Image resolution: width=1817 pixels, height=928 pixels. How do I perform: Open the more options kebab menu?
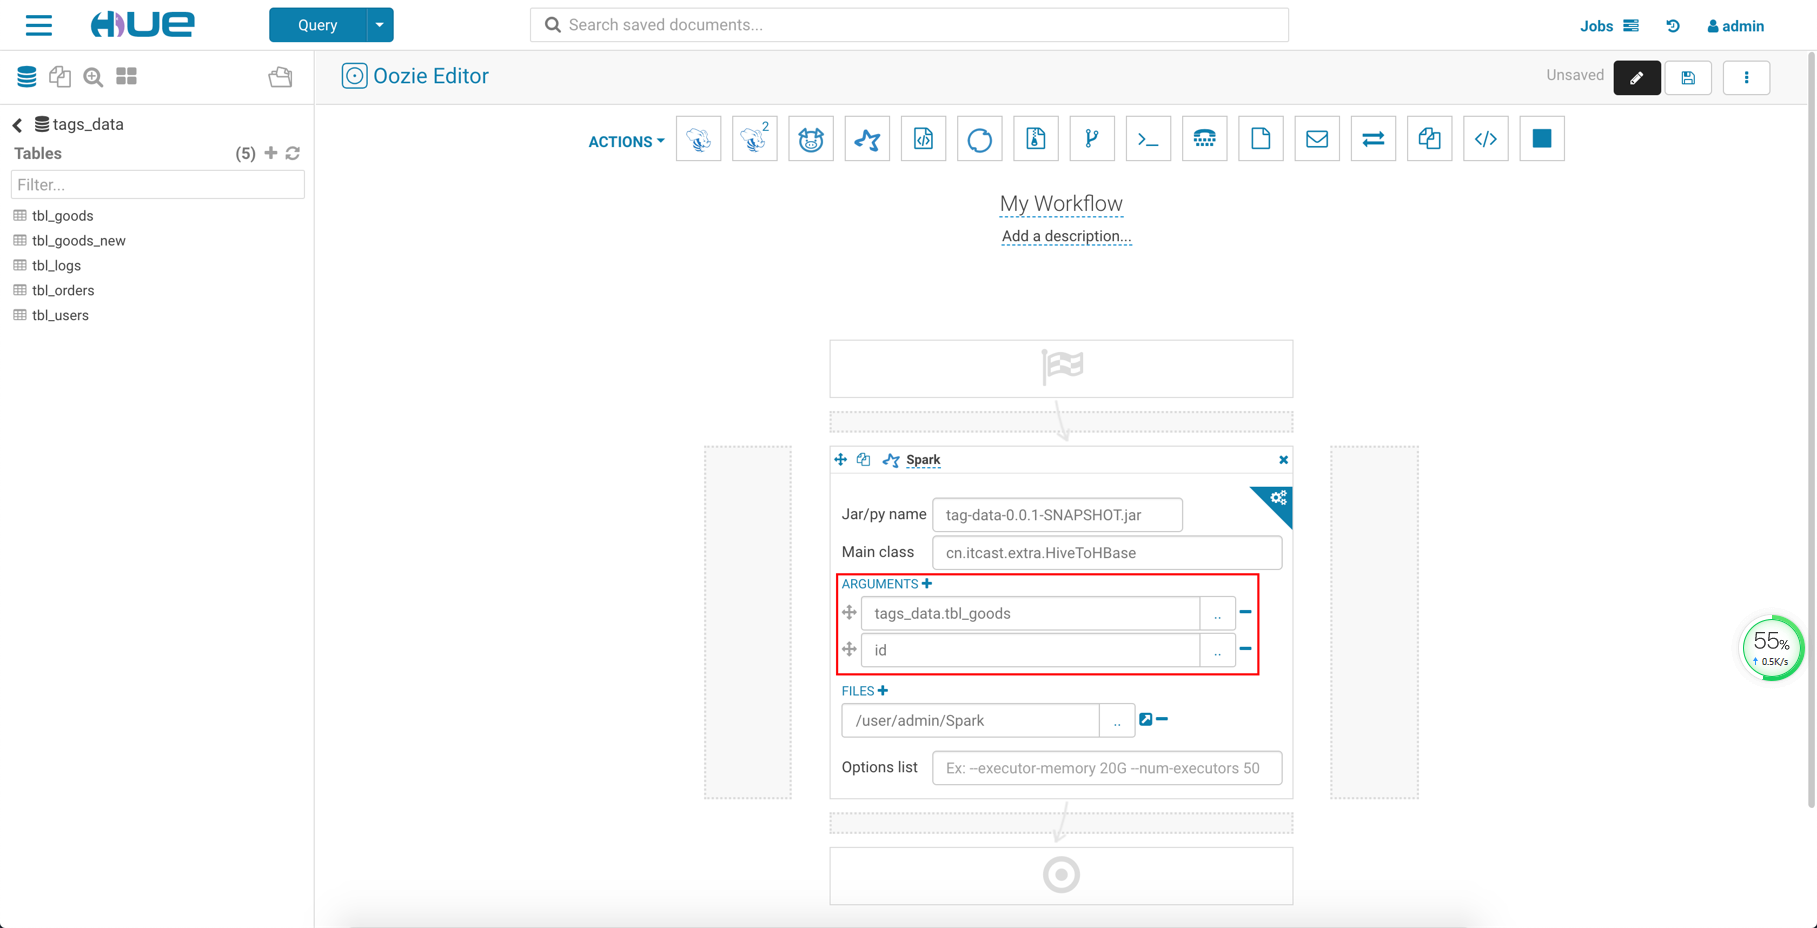(1747, 77)
